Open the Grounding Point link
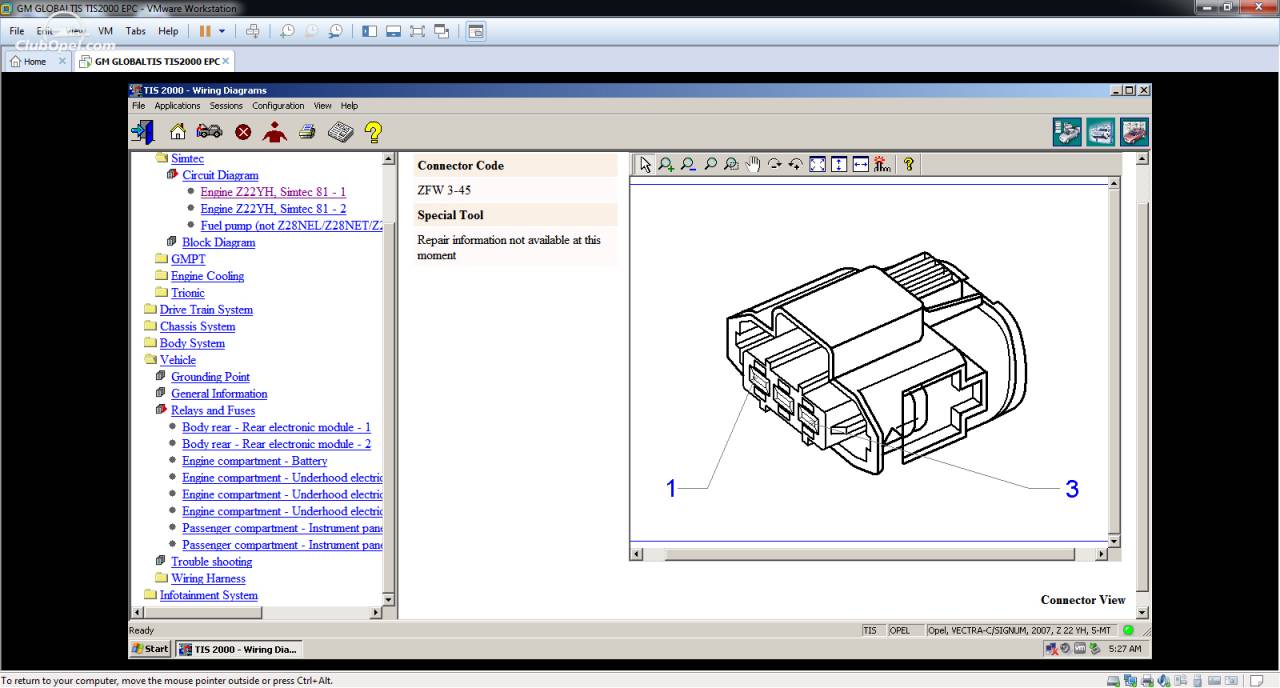Viewport: 1280px width, 688px height. (210, 377)
